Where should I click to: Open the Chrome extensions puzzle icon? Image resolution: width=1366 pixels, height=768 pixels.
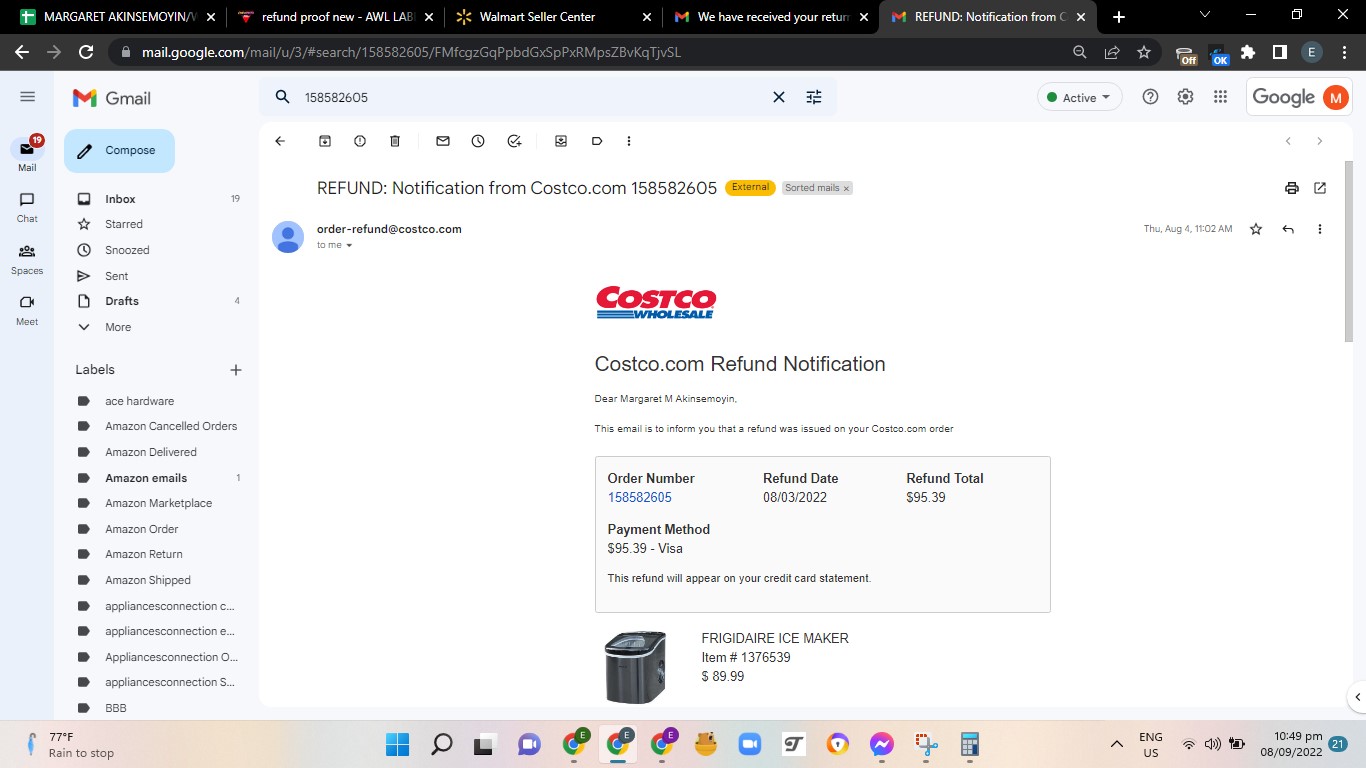coord(1248,52)
